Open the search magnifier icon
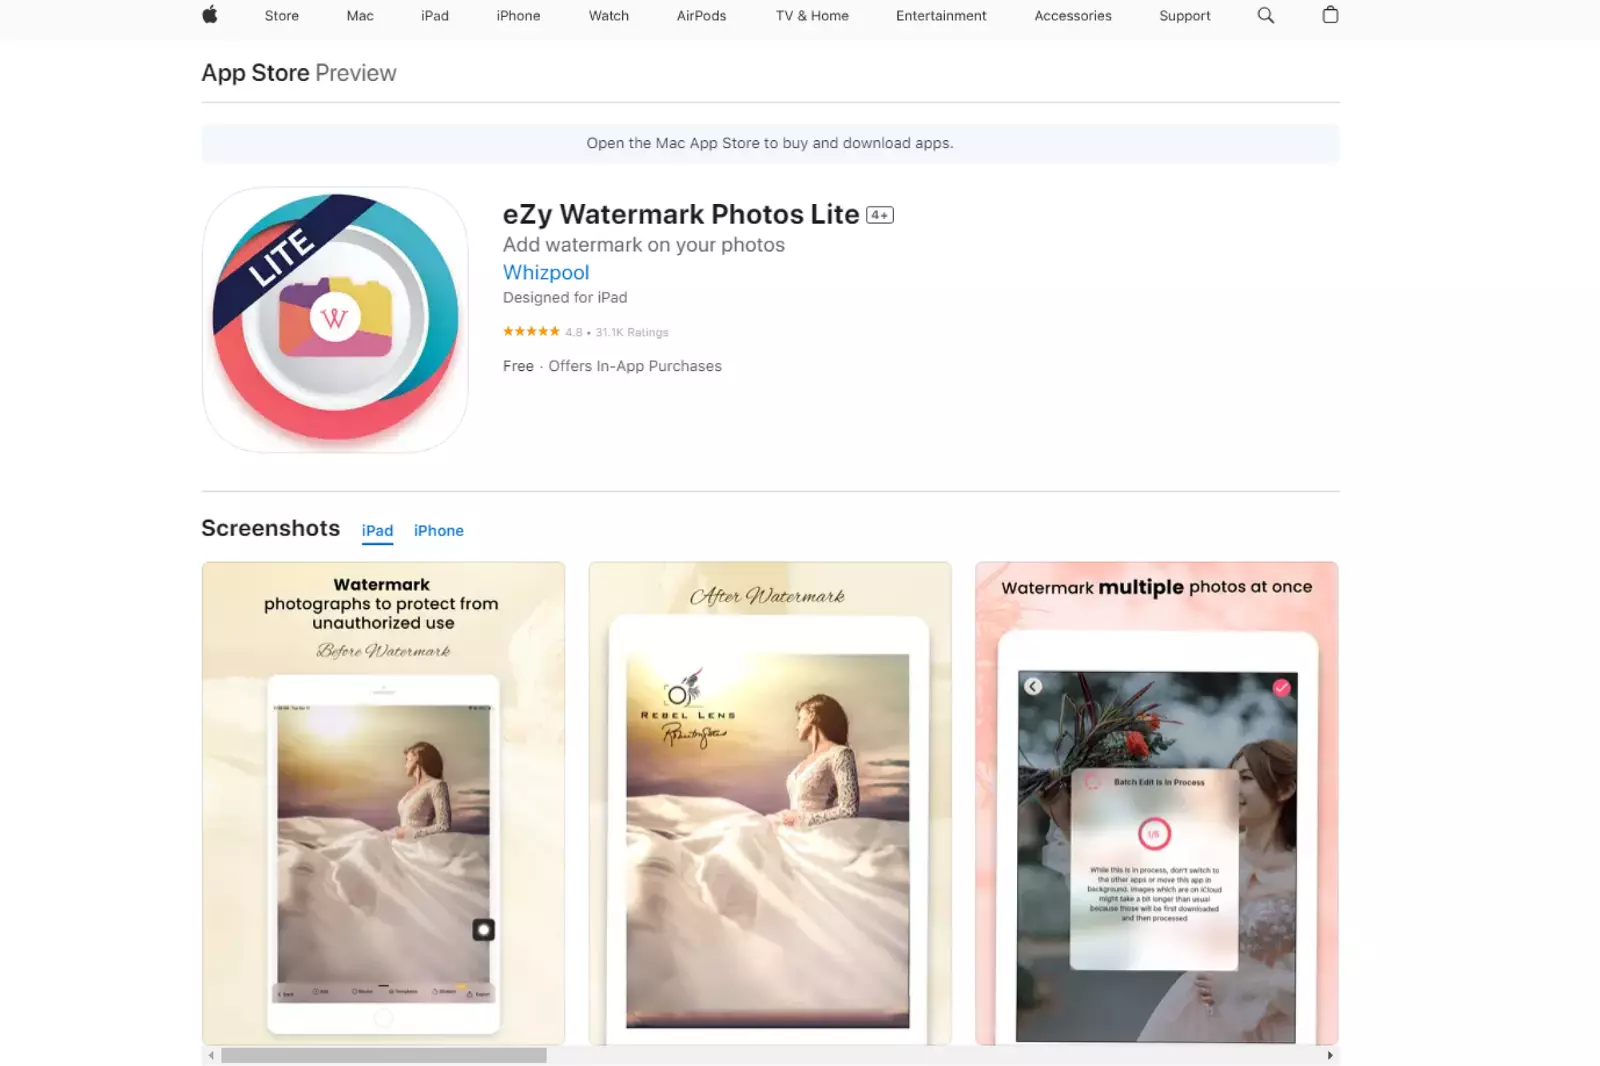Image resolution: width=1600 pixels, height=1066 pixels. coord(1265,15)
